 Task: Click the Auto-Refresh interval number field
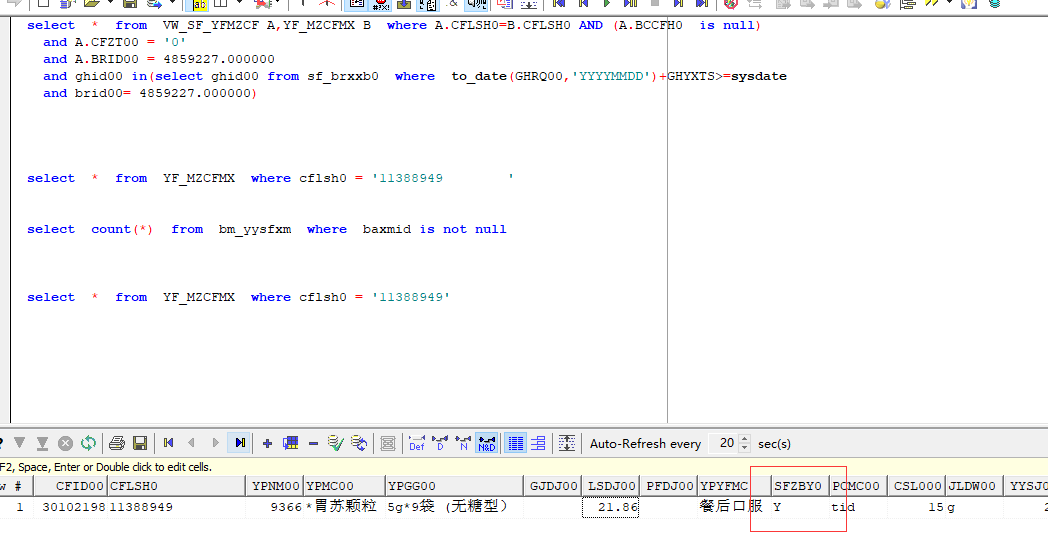722,443
